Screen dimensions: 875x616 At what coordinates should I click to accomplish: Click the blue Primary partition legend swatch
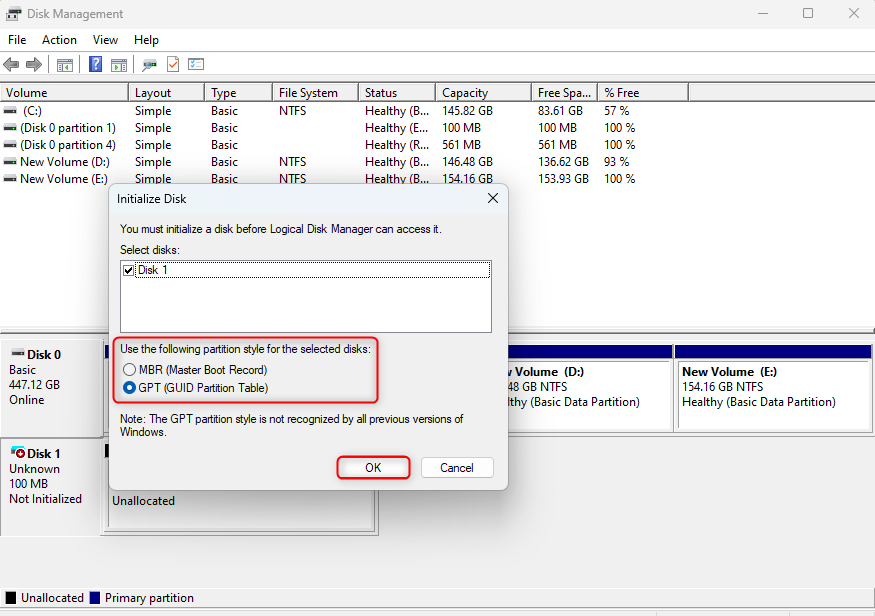pos(95,598)
